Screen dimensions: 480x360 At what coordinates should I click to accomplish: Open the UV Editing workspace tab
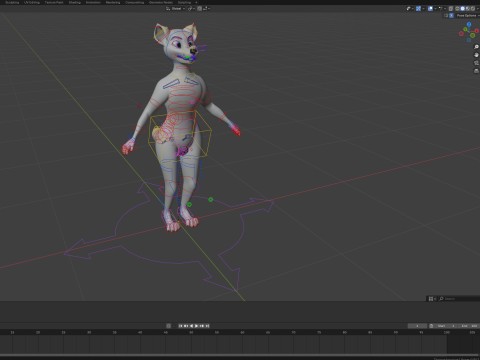point(32,2)
